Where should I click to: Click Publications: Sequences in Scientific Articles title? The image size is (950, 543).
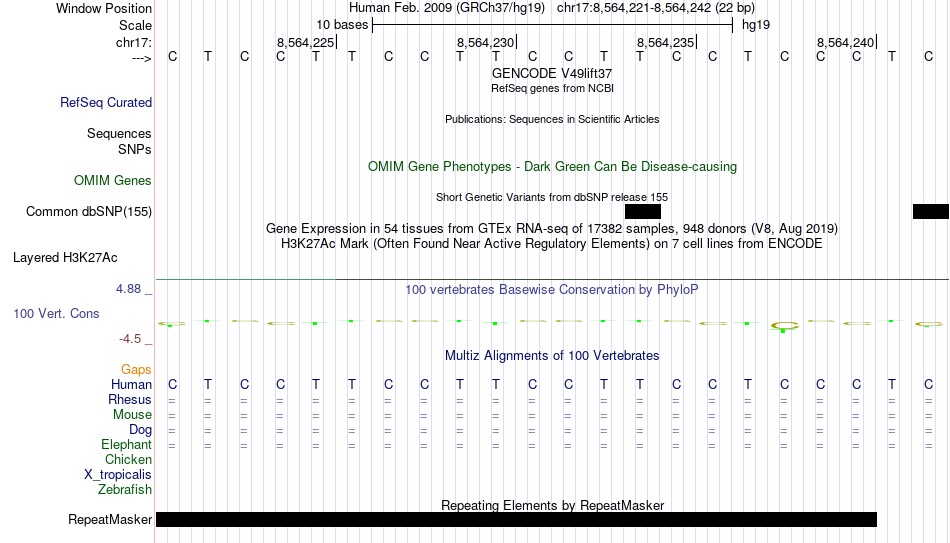pos(552,119)
